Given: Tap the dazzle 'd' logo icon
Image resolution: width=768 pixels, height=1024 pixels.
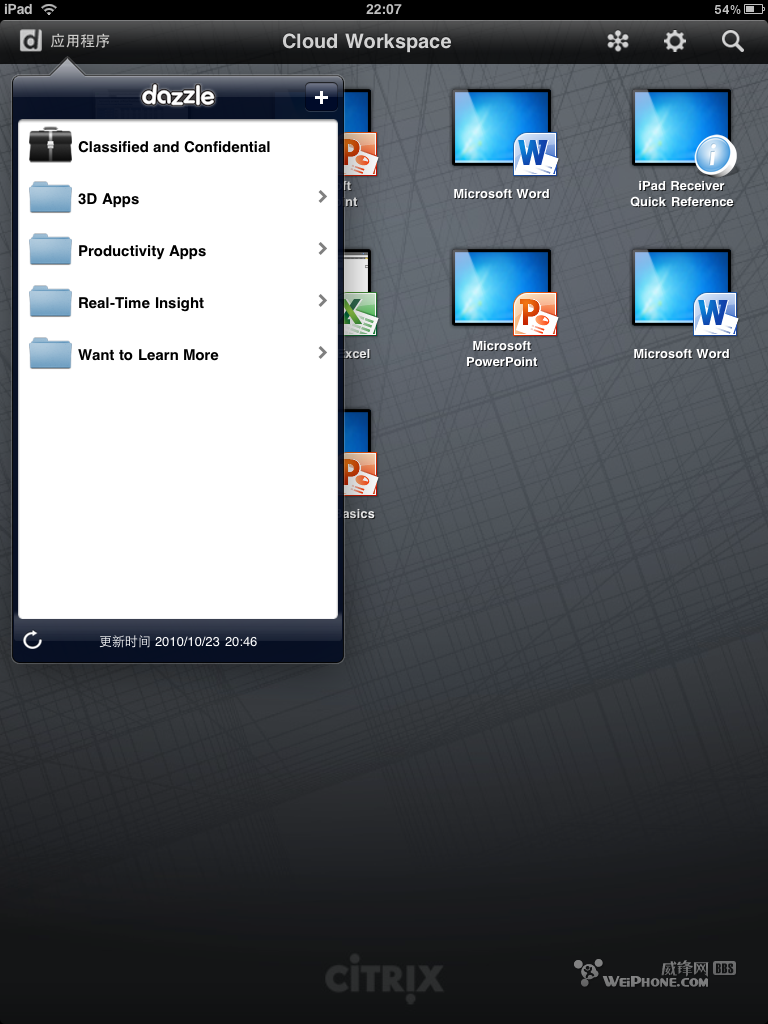Looking at the screenshot, I should 31,41.
